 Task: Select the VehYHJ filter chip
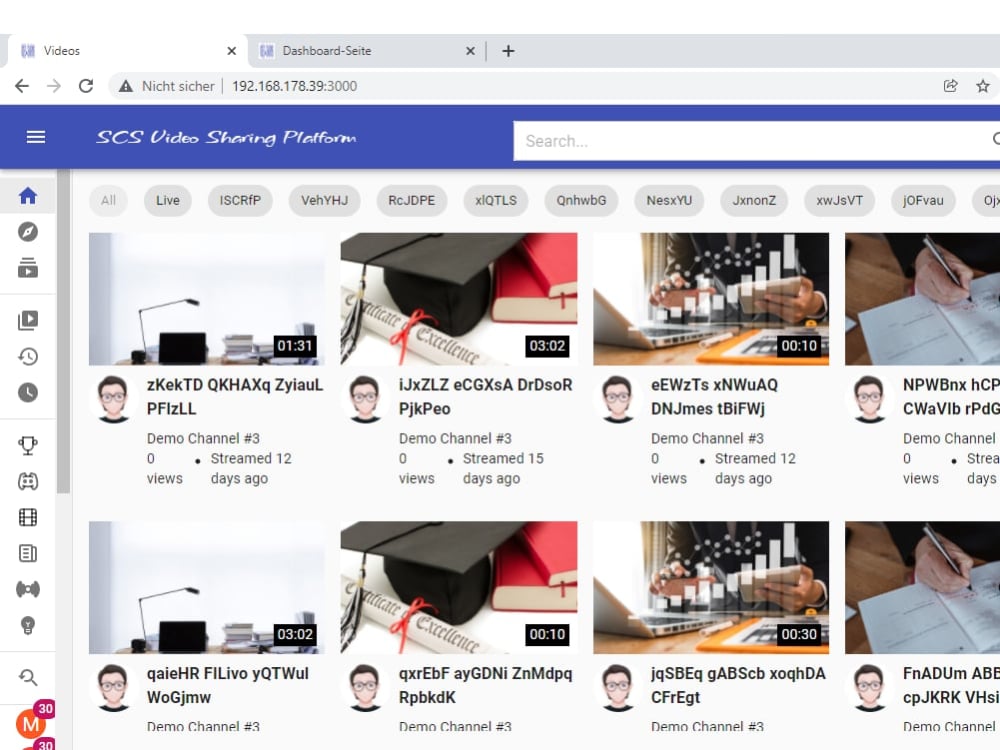point(325,200)
